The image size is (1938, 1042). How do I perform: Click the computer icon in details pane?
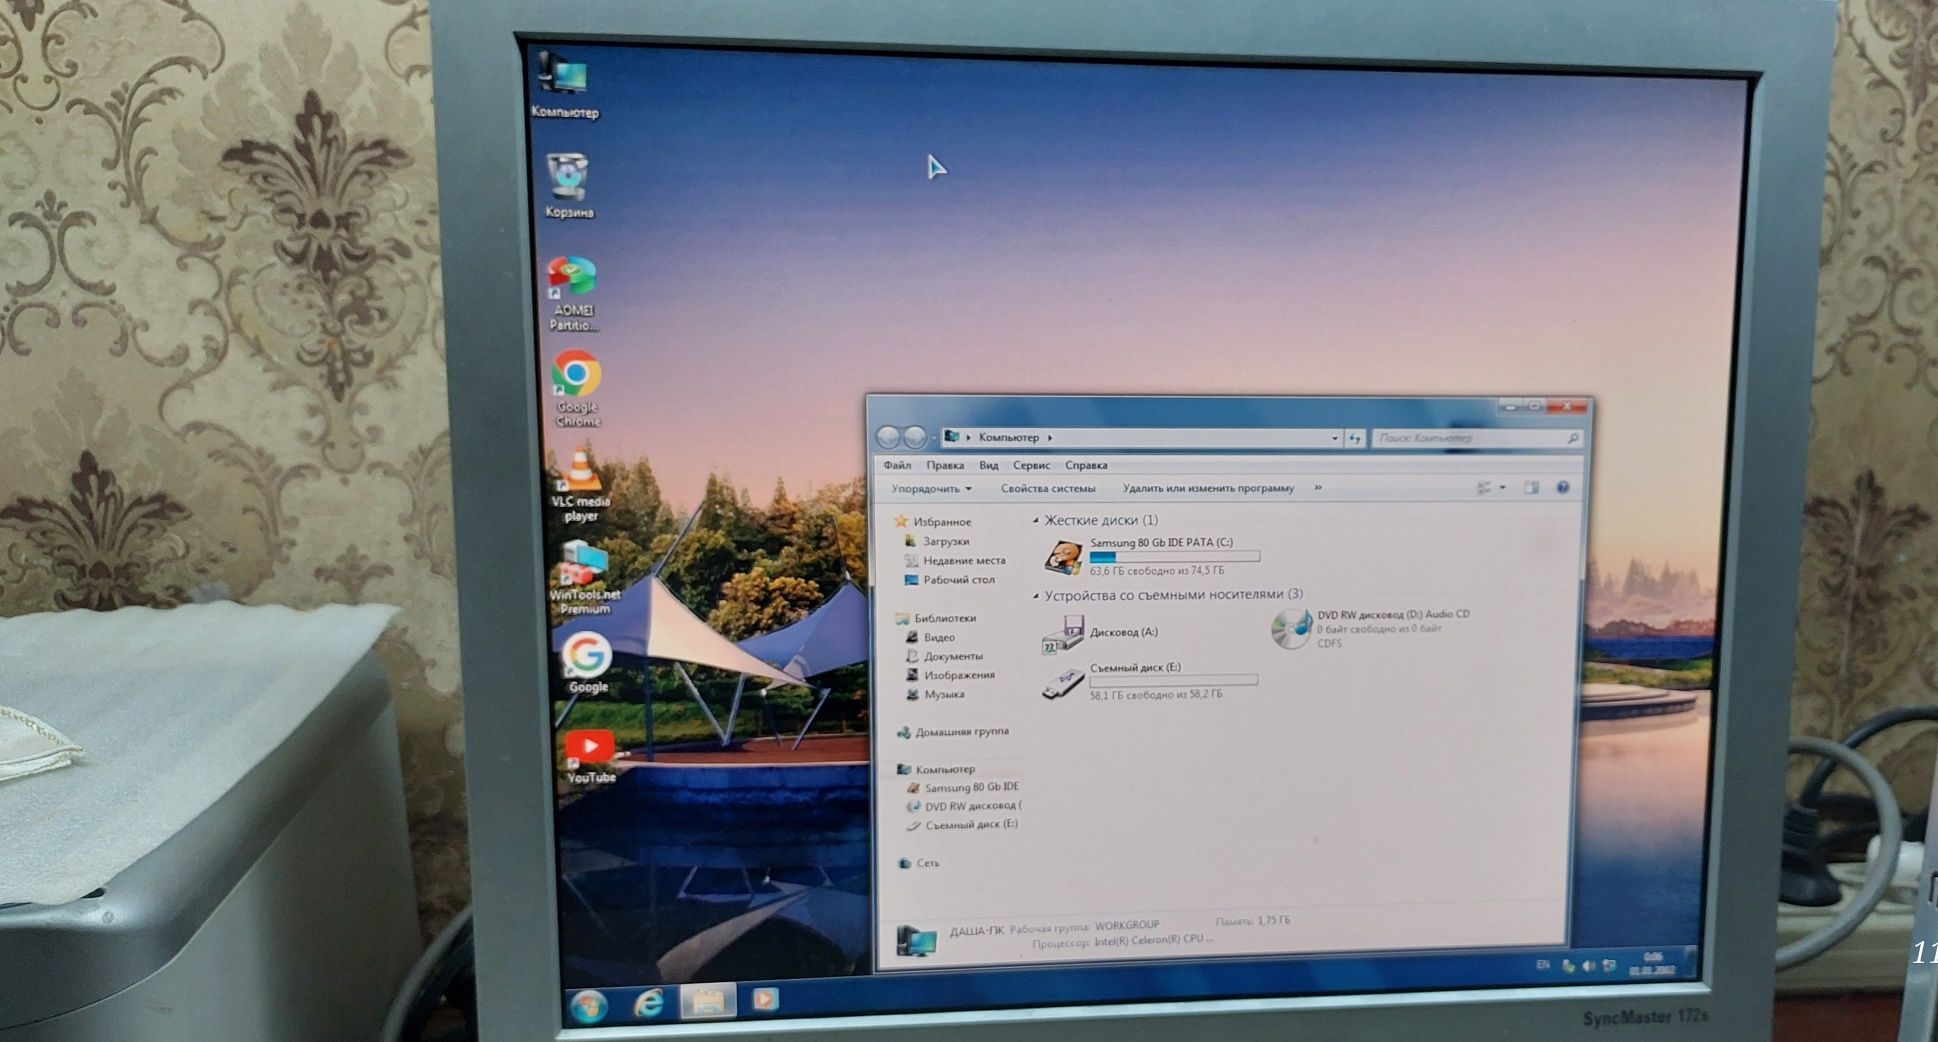pos(915,939)
